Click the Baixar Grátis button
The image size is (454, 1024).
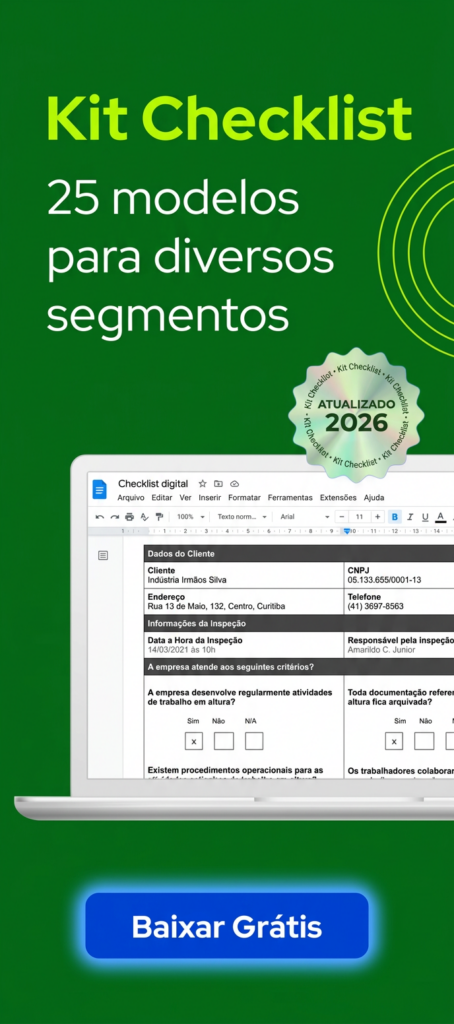(227, 925)
